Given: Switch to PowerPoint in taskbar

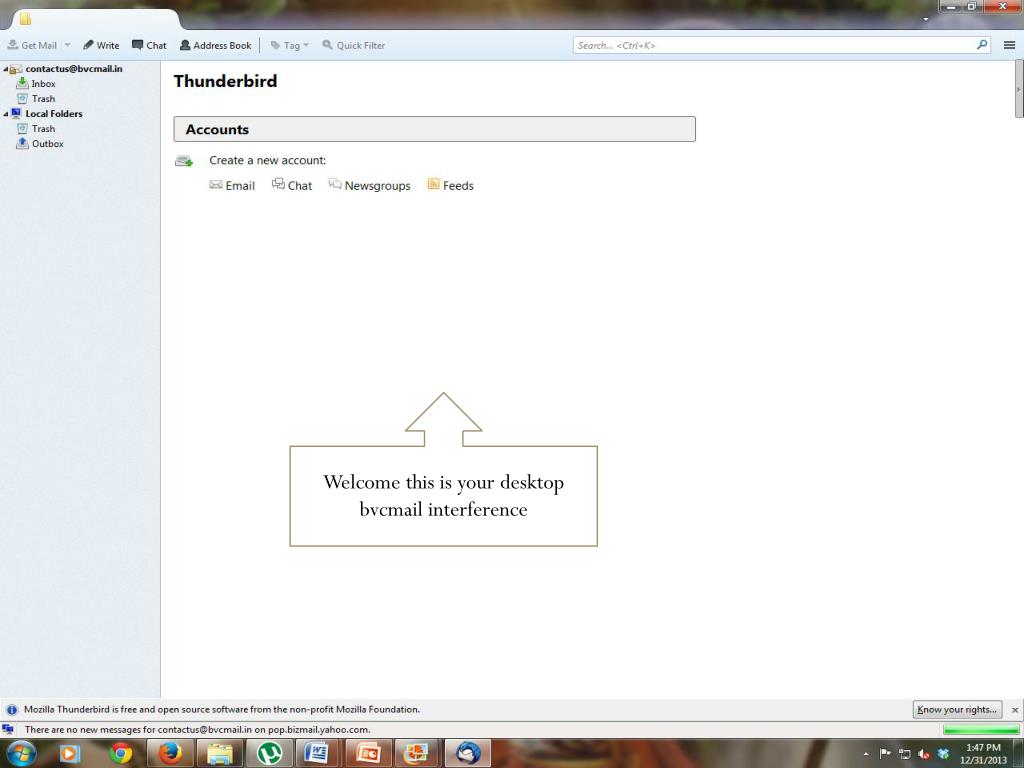Looking at the screenshot, I should click(x=369, y=754).
